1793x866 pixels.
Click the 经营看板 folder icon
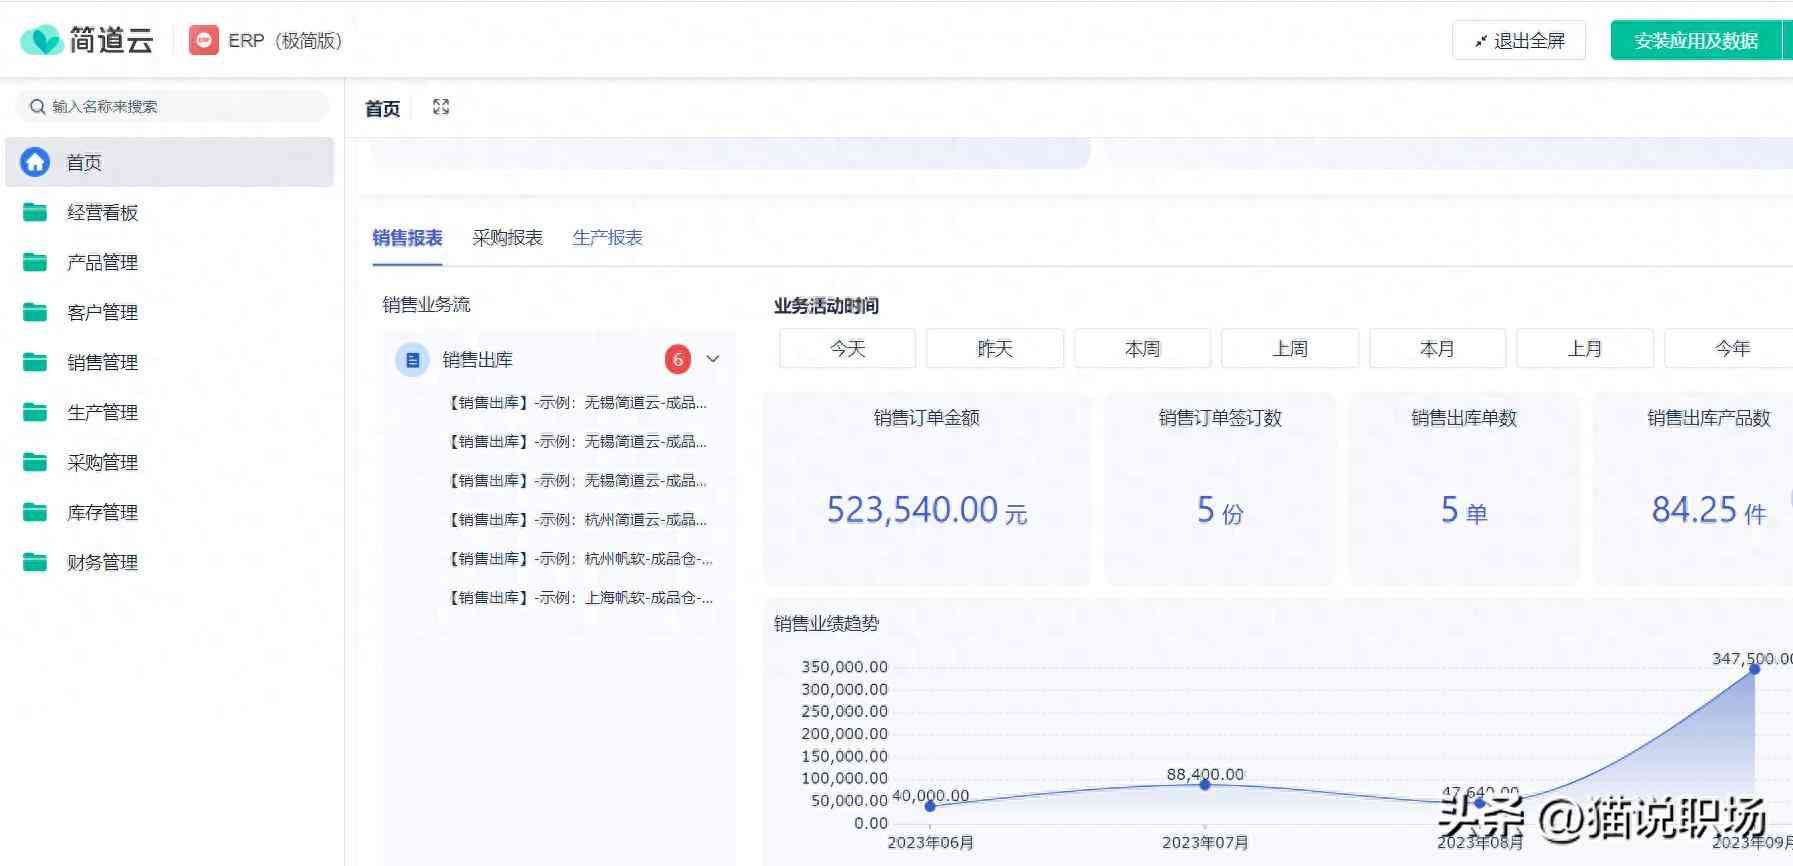35,212
